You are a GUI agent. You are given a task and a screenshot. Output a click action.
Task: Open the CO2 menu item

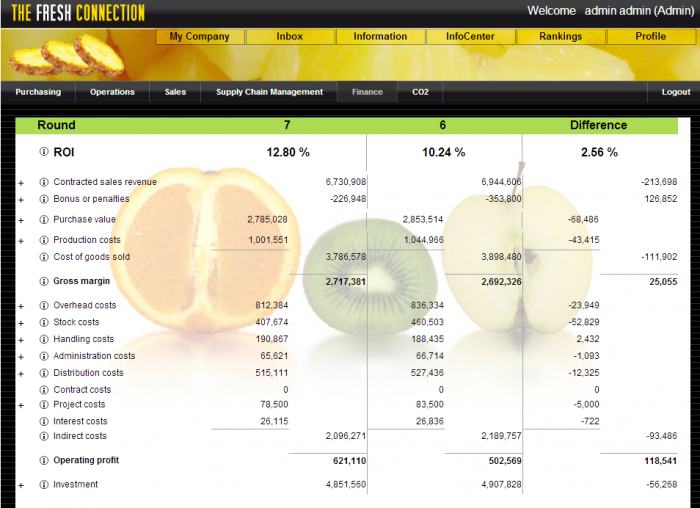[420, 92]
